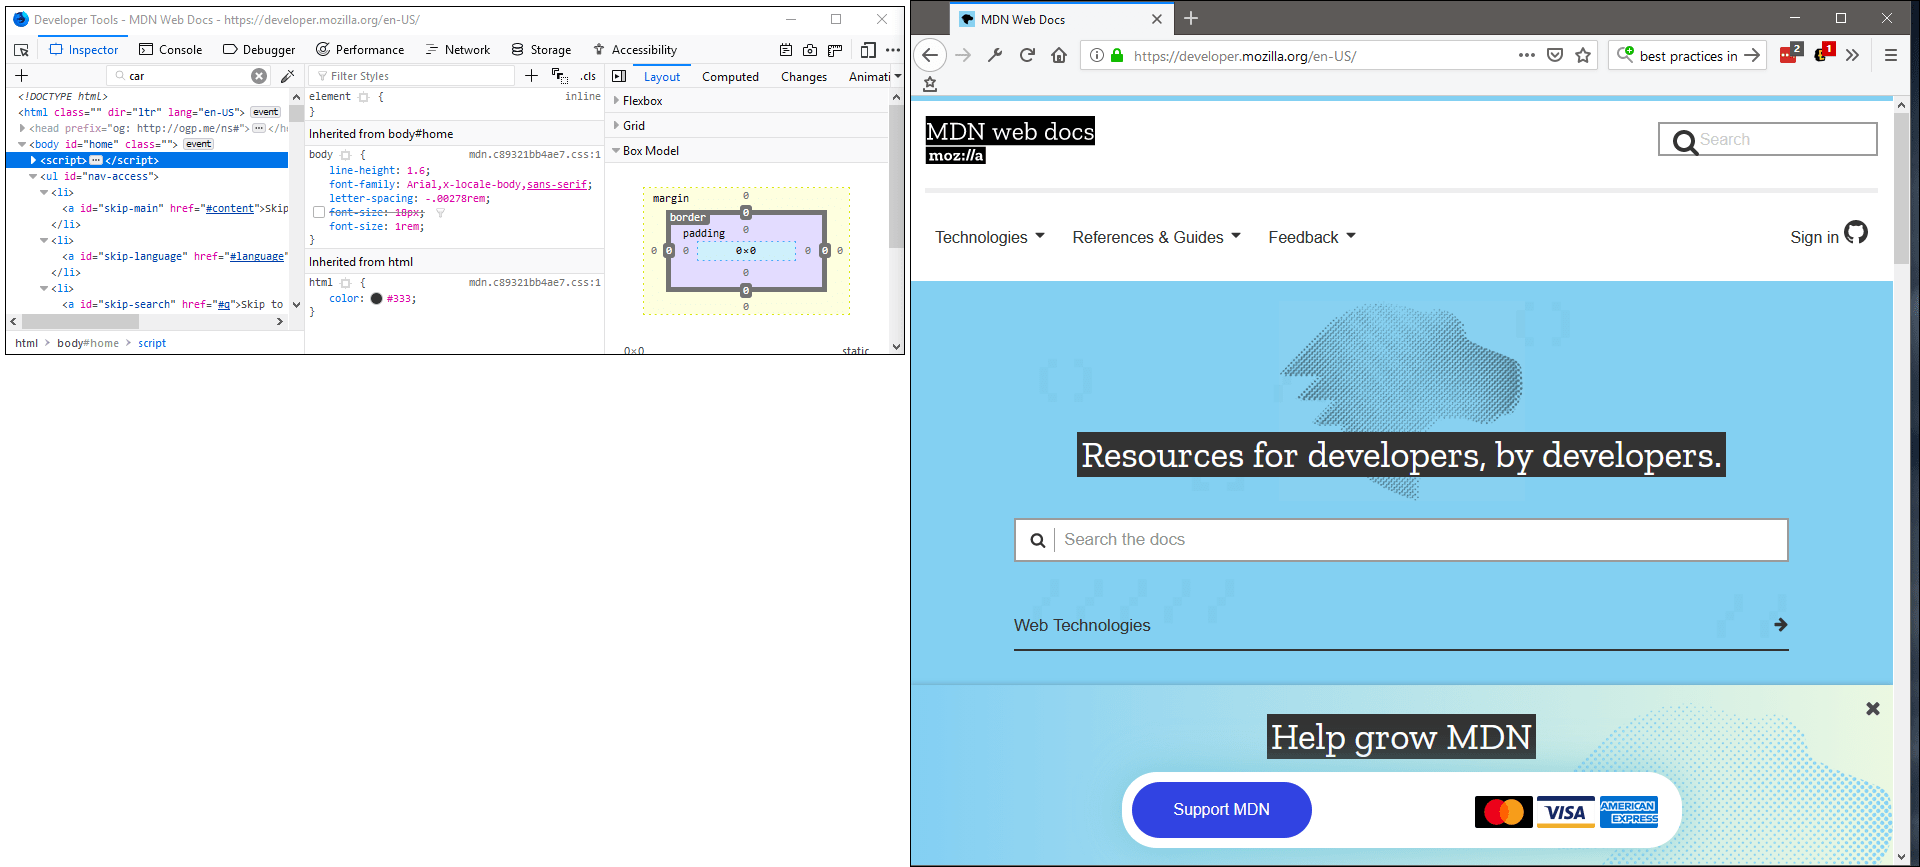Open the Firefox hamburger menu
This screenshot has height=867, width=1920.
[1891, 55]
